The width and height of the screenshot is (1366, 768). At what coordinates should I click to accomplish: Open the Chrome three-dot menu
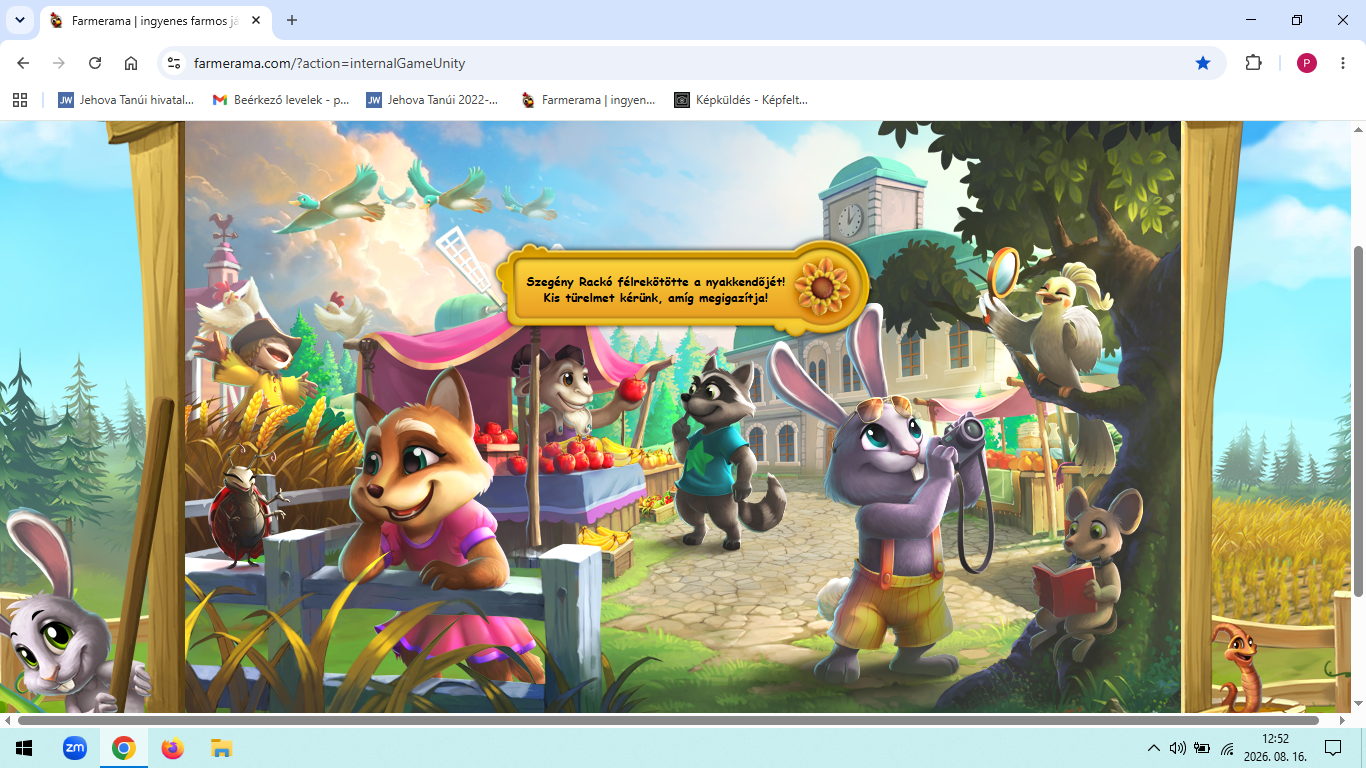pos(1343,63)
